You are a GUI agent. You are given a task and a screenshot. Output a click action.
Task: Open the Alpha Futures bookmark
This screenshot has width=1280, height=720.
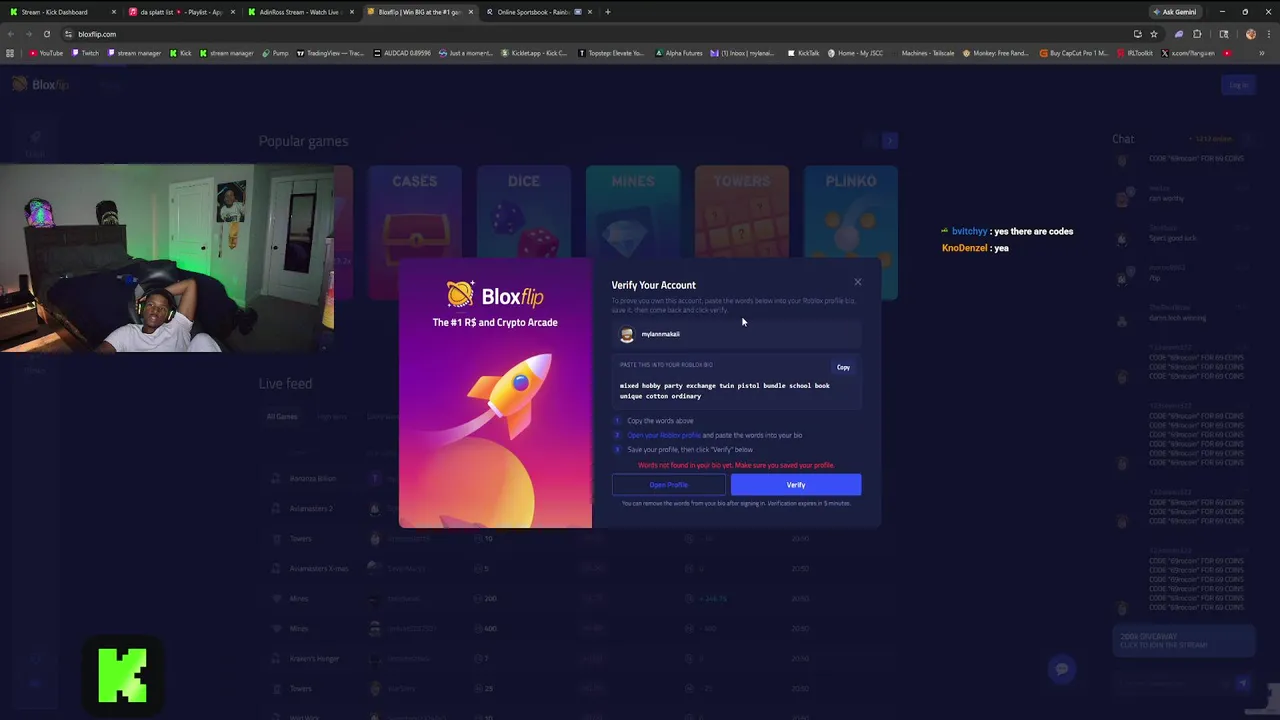coord(679,53)
